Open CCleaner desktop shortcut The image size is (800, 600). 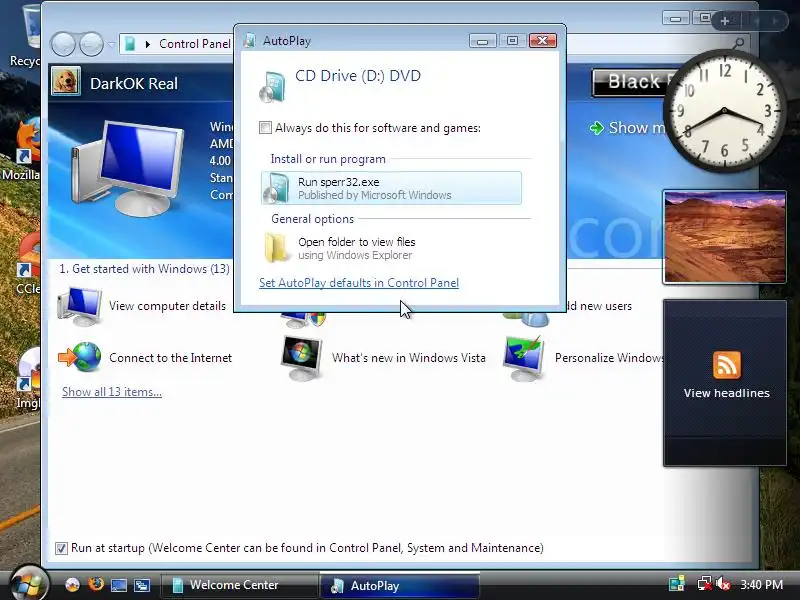(x=27, y=264)
